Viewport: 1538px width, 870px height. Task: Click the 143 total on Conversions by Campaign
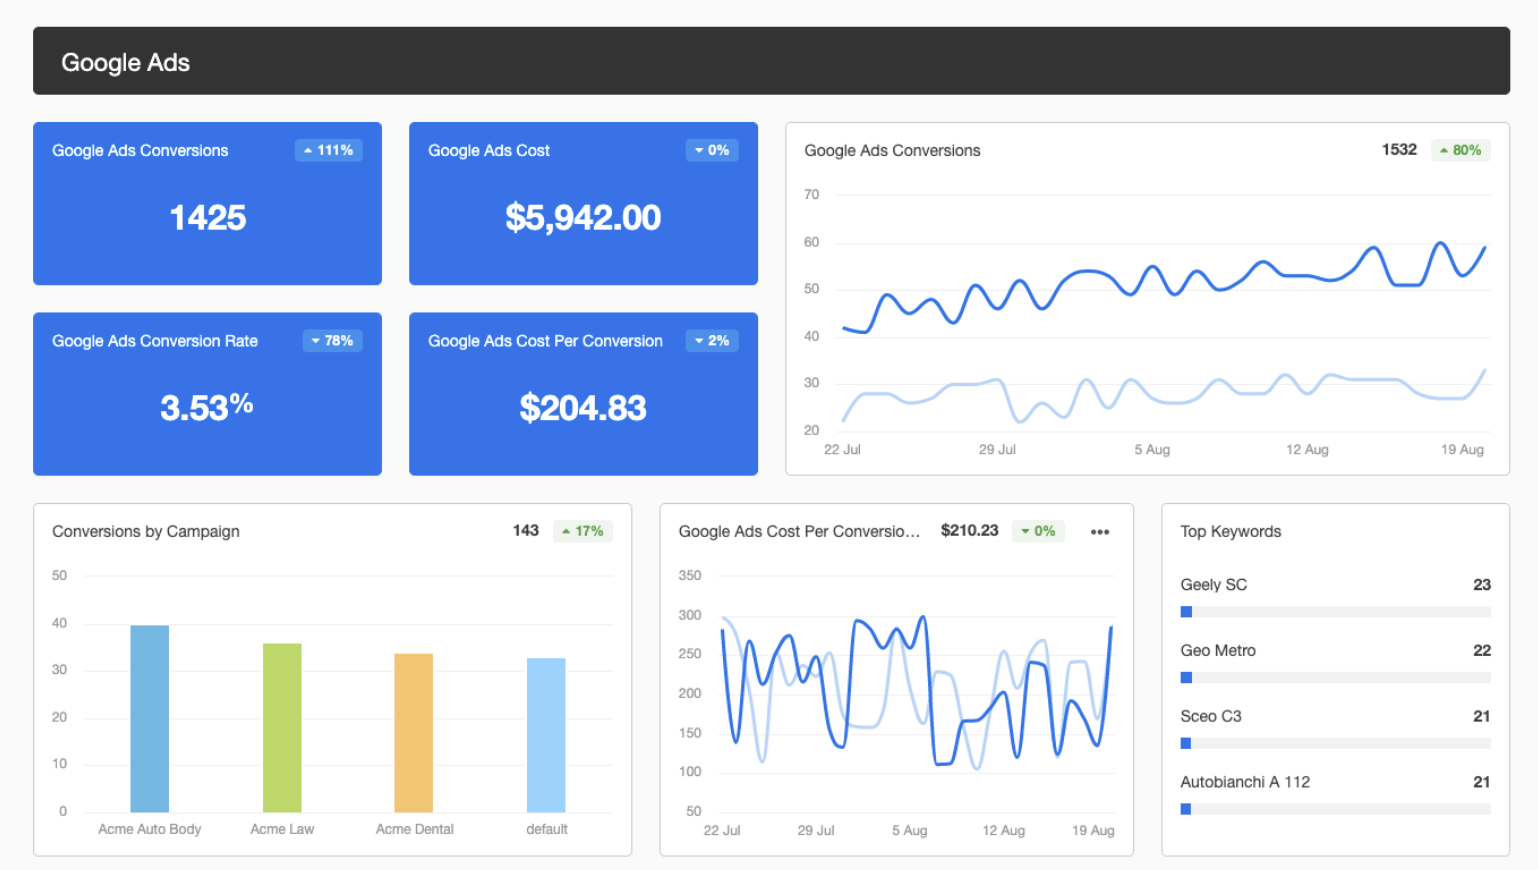click(526, 531)
